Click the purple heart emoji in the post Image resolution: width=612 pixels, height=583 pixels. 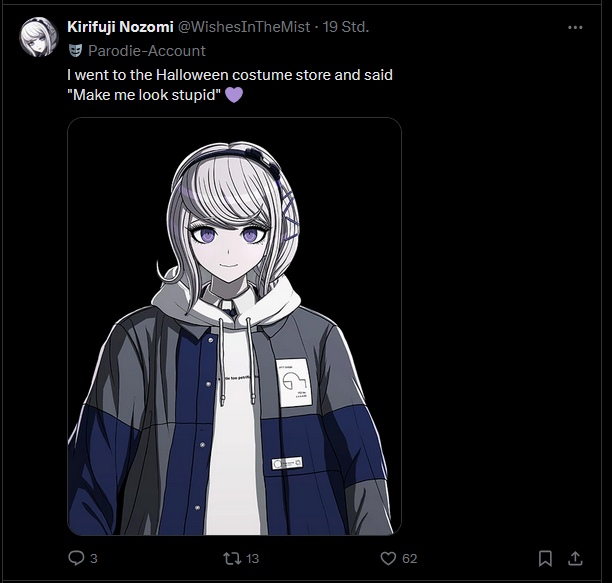(234, 95)
